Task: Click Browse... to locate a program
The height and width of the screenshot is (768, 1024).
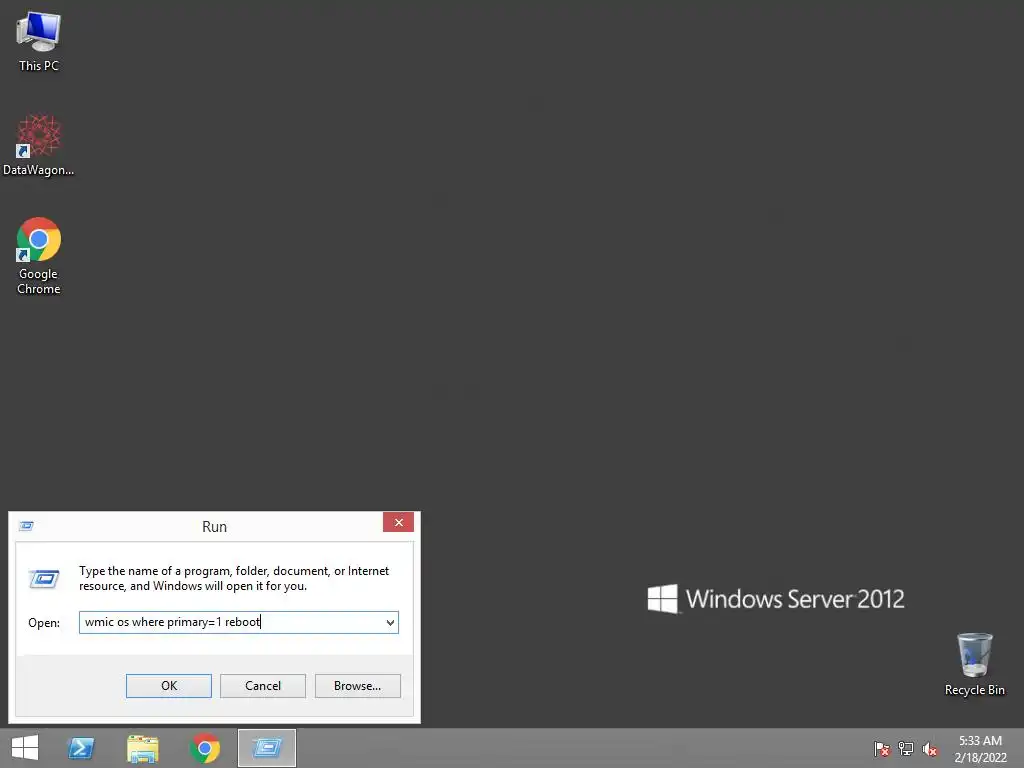Action: click(357, 686)
